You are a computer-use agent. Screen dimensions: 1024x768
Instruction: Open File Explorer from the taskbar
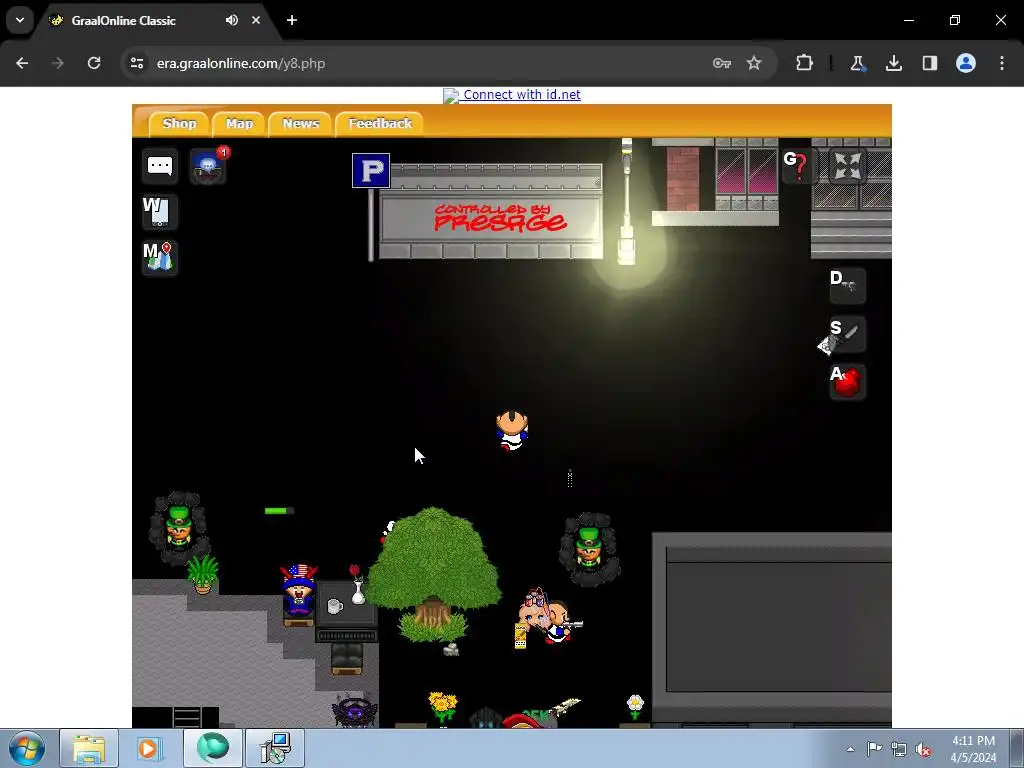point(89,748)
